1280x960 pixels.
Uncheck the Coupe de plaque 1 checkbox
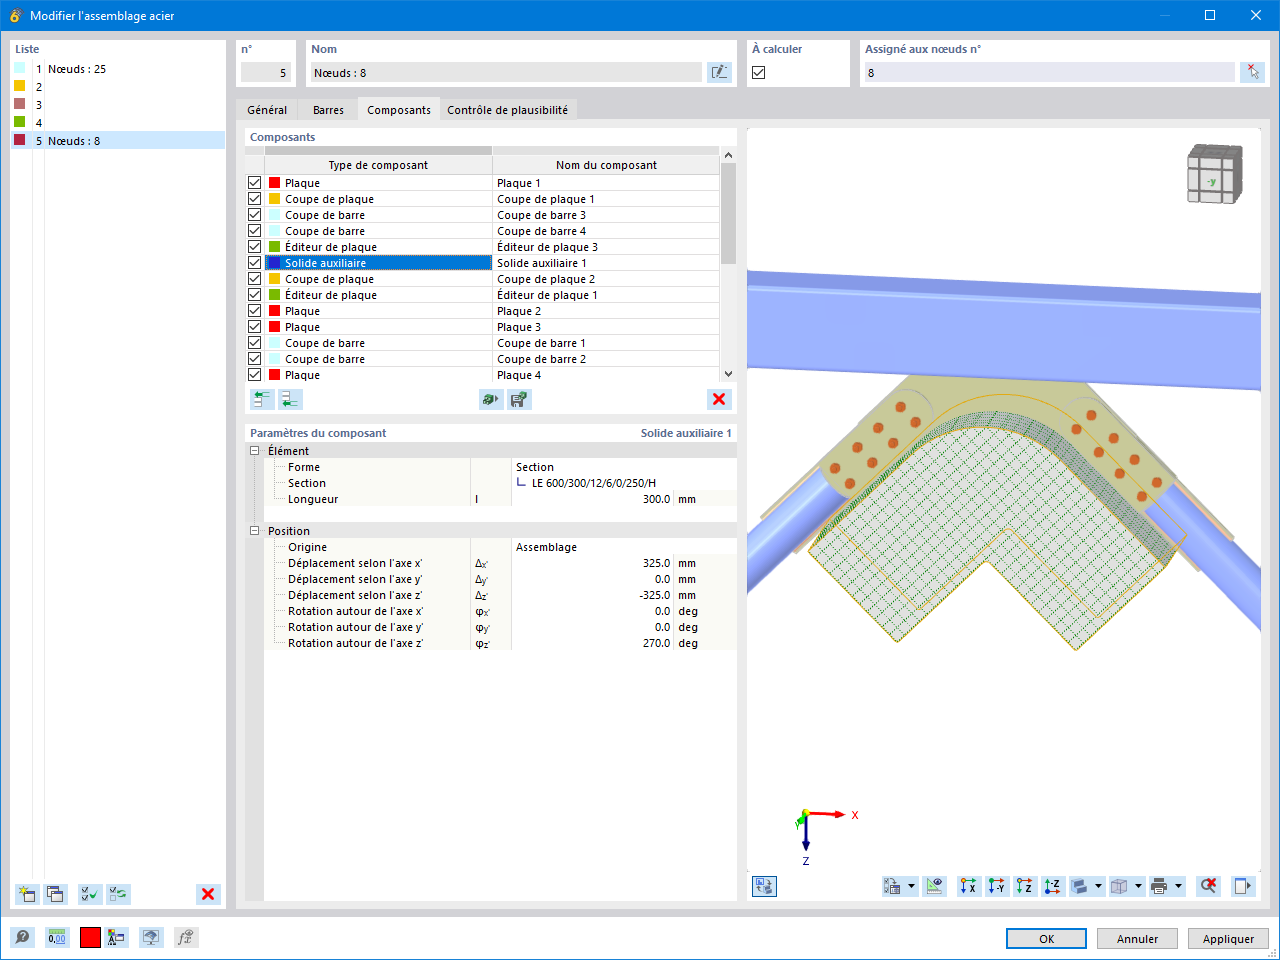pyautogui.click(x=255, y=199)
